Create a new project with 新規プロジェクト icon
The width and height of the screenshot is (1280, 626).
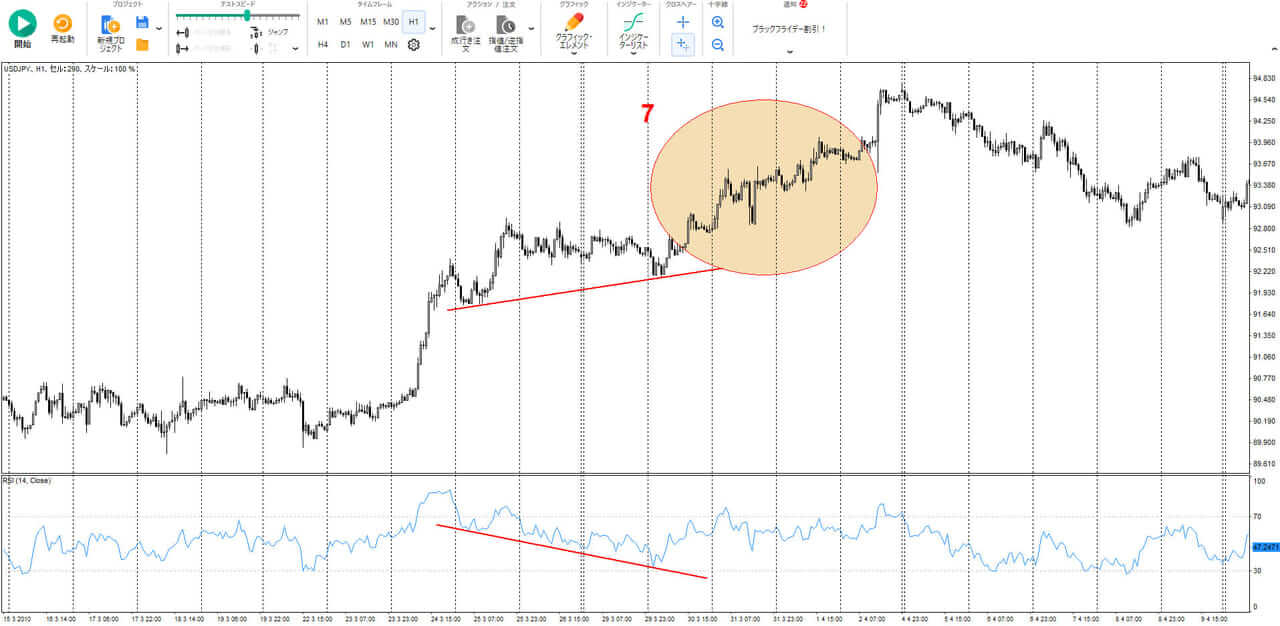point(109,25)
